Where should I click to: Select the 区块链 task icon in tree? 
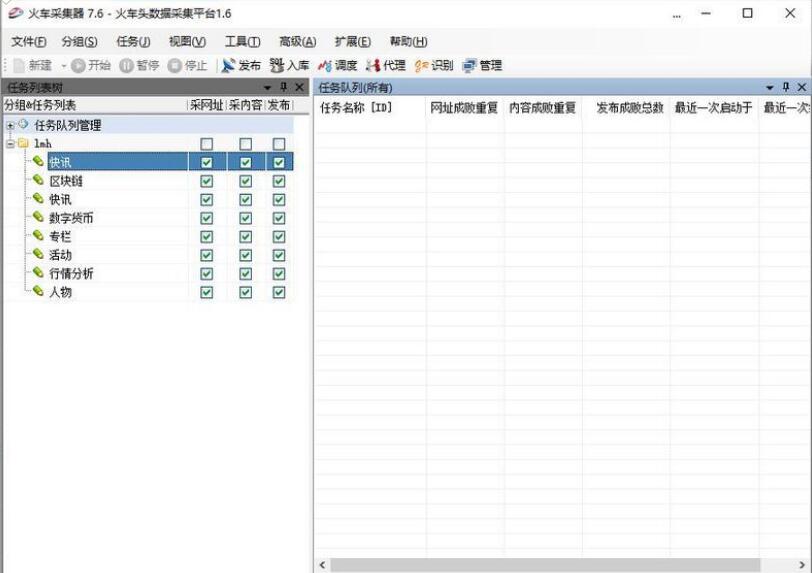(x=38, y=181)
